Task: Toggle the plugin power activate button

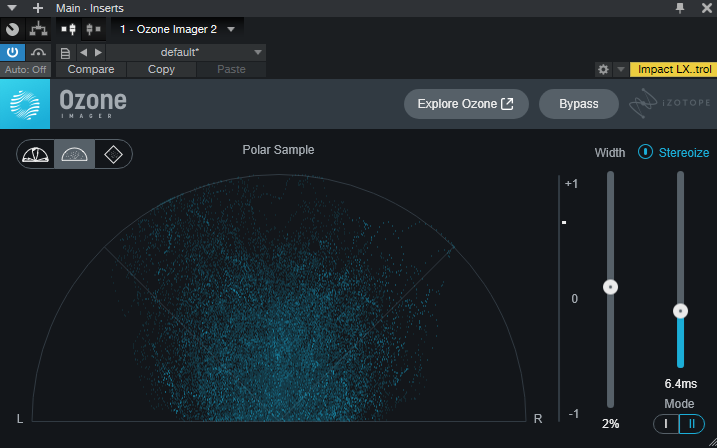Action: click(13, 52)
